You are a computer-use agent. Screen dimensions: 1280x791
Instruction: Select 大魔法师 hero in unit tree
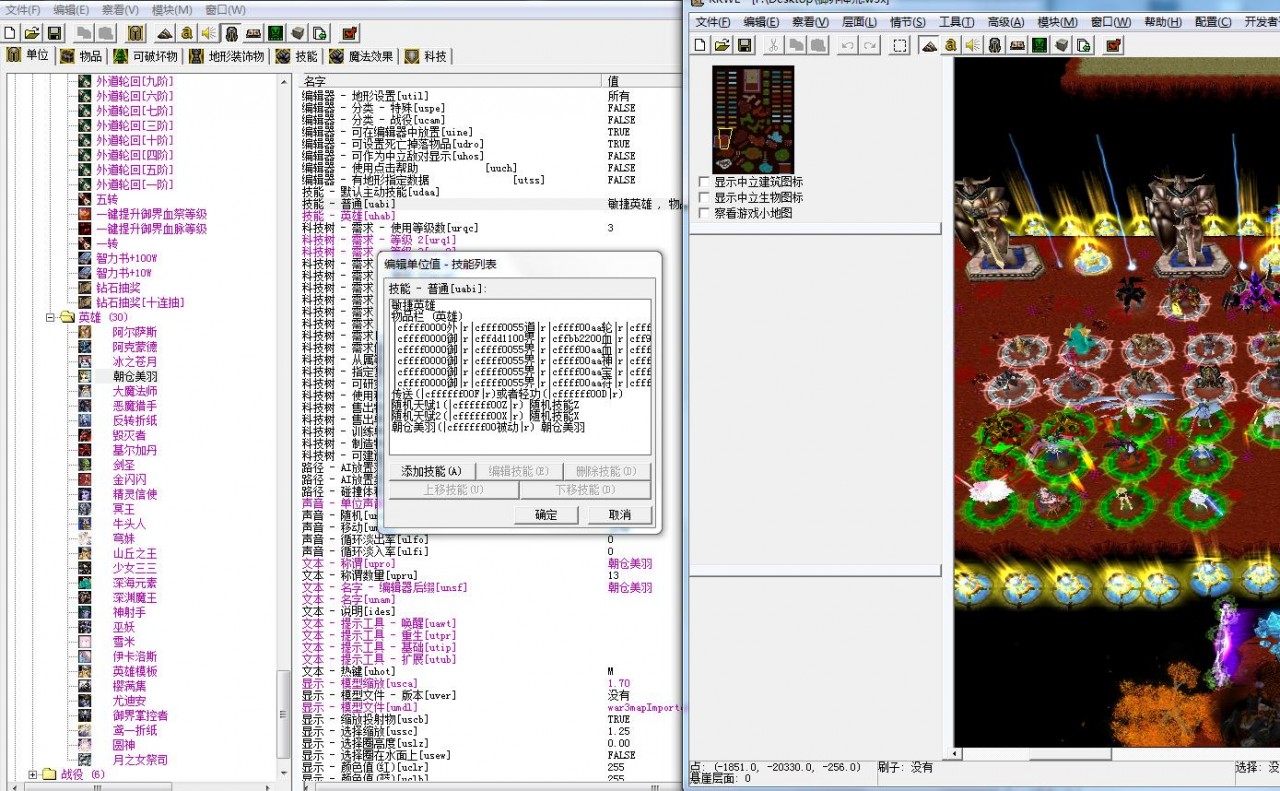(135, 391)
